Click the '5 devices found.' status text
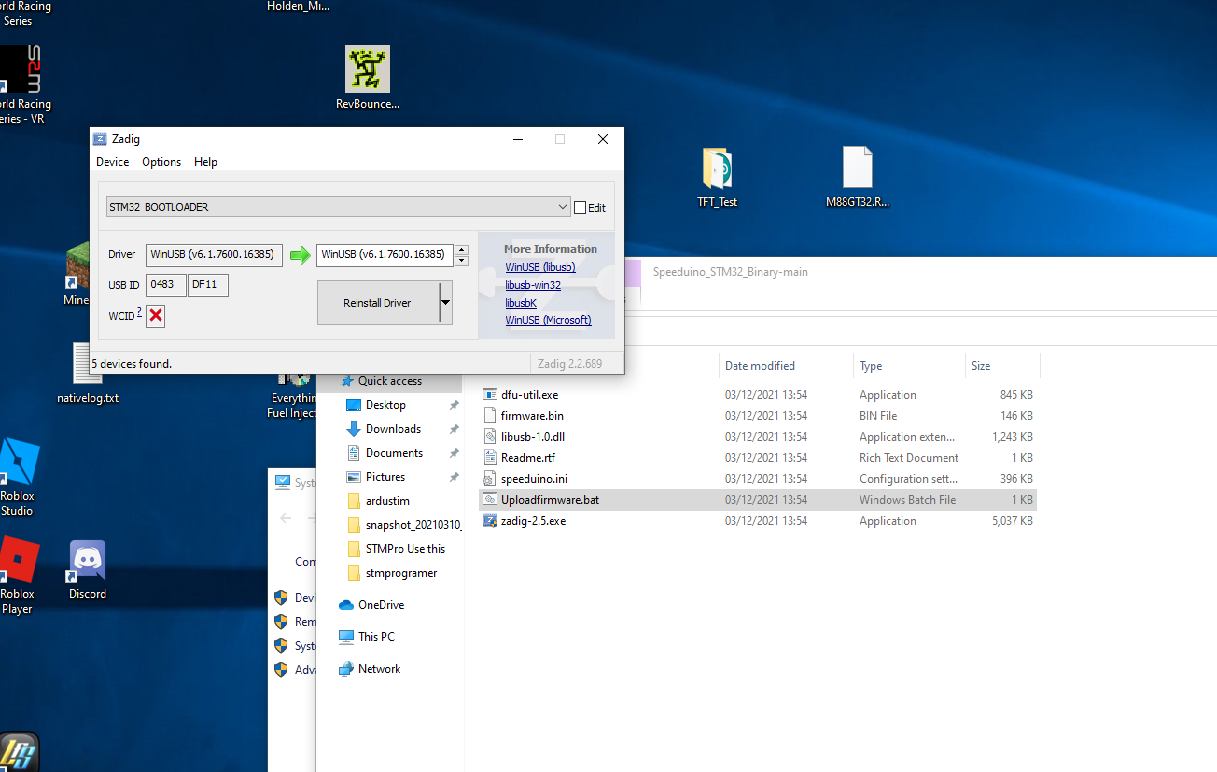 pos(132,364)
